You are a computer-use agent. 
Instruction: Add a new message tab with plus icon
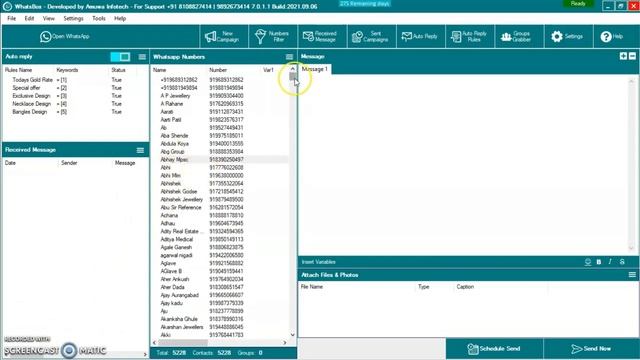point(623,56)
